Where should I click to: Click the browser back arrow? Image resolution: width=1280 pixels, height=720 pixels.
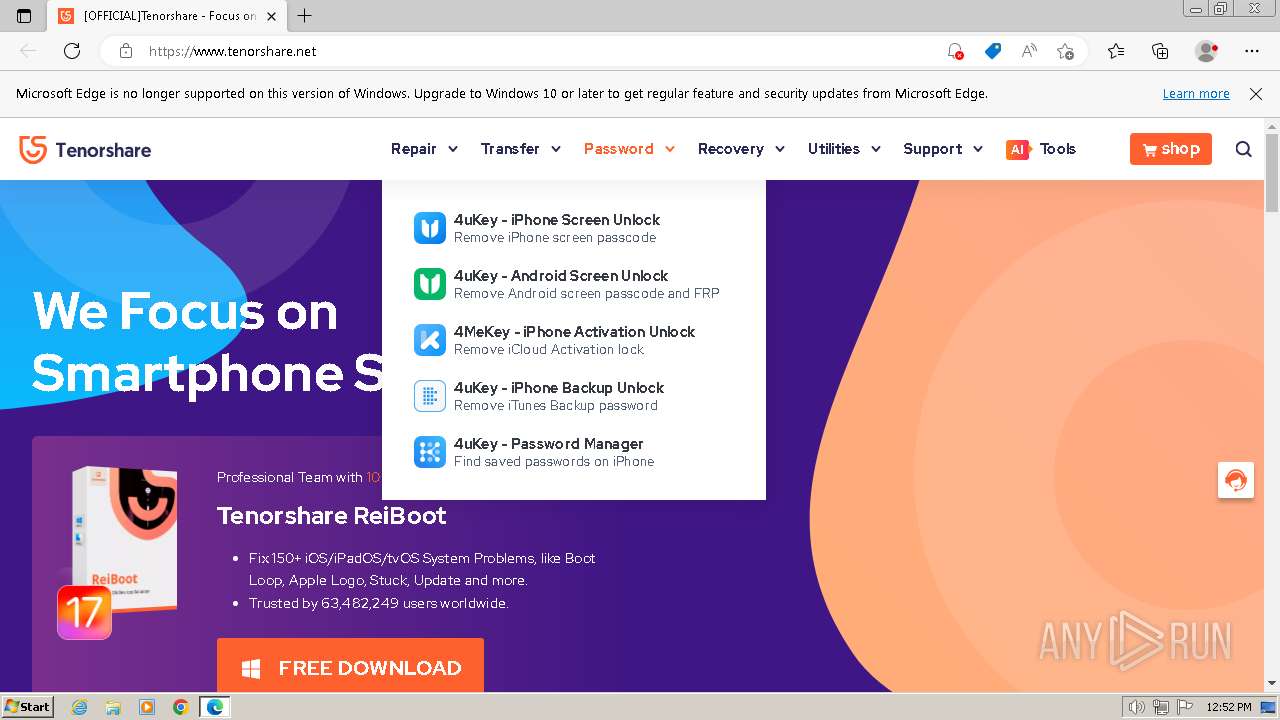click(28, 51)
